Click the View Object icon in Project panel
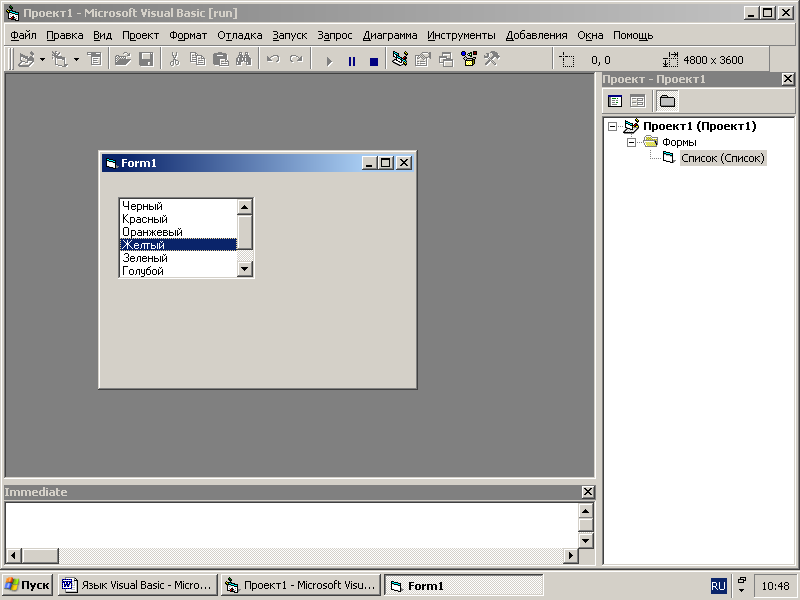Image resolution: width=800 pixels, height=600 pixels. [x=637, y=101]
